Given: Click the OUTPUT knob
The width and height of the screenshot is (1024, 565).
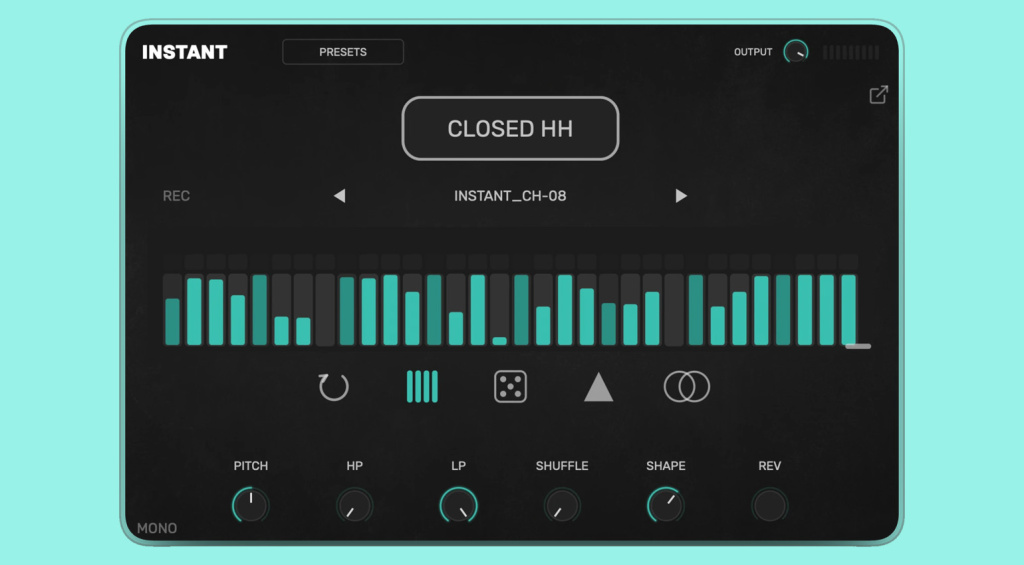Looking at the screenshot, I should pyautogui.click(x=796, y=52).
